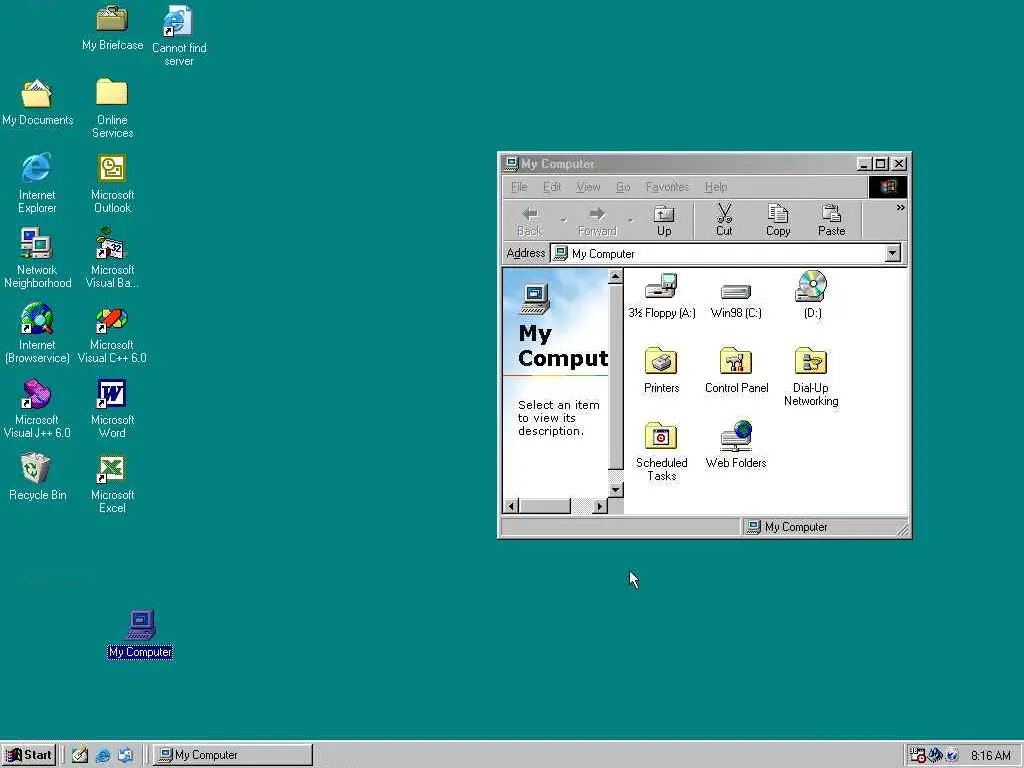This screenshot has width=1024, height=768.
Task: Select the Recycle Bin icon
Action: [37, 477]
